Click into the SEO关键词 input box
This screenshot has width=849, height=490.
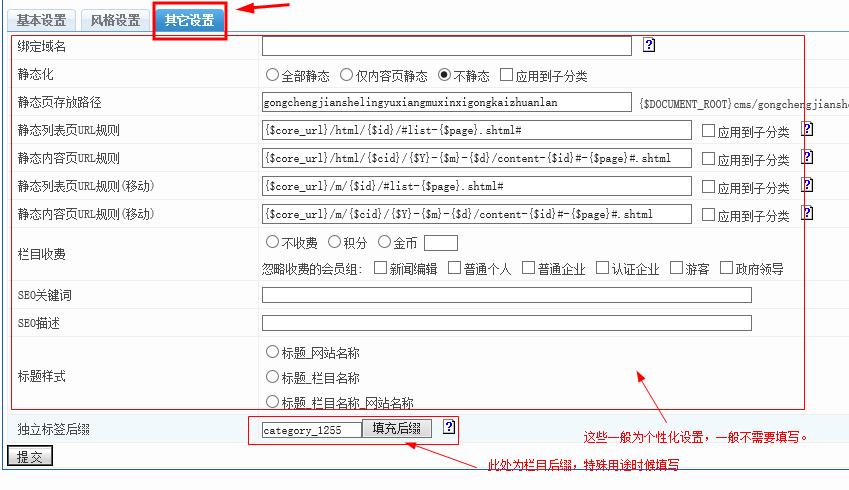coord(506,295)
